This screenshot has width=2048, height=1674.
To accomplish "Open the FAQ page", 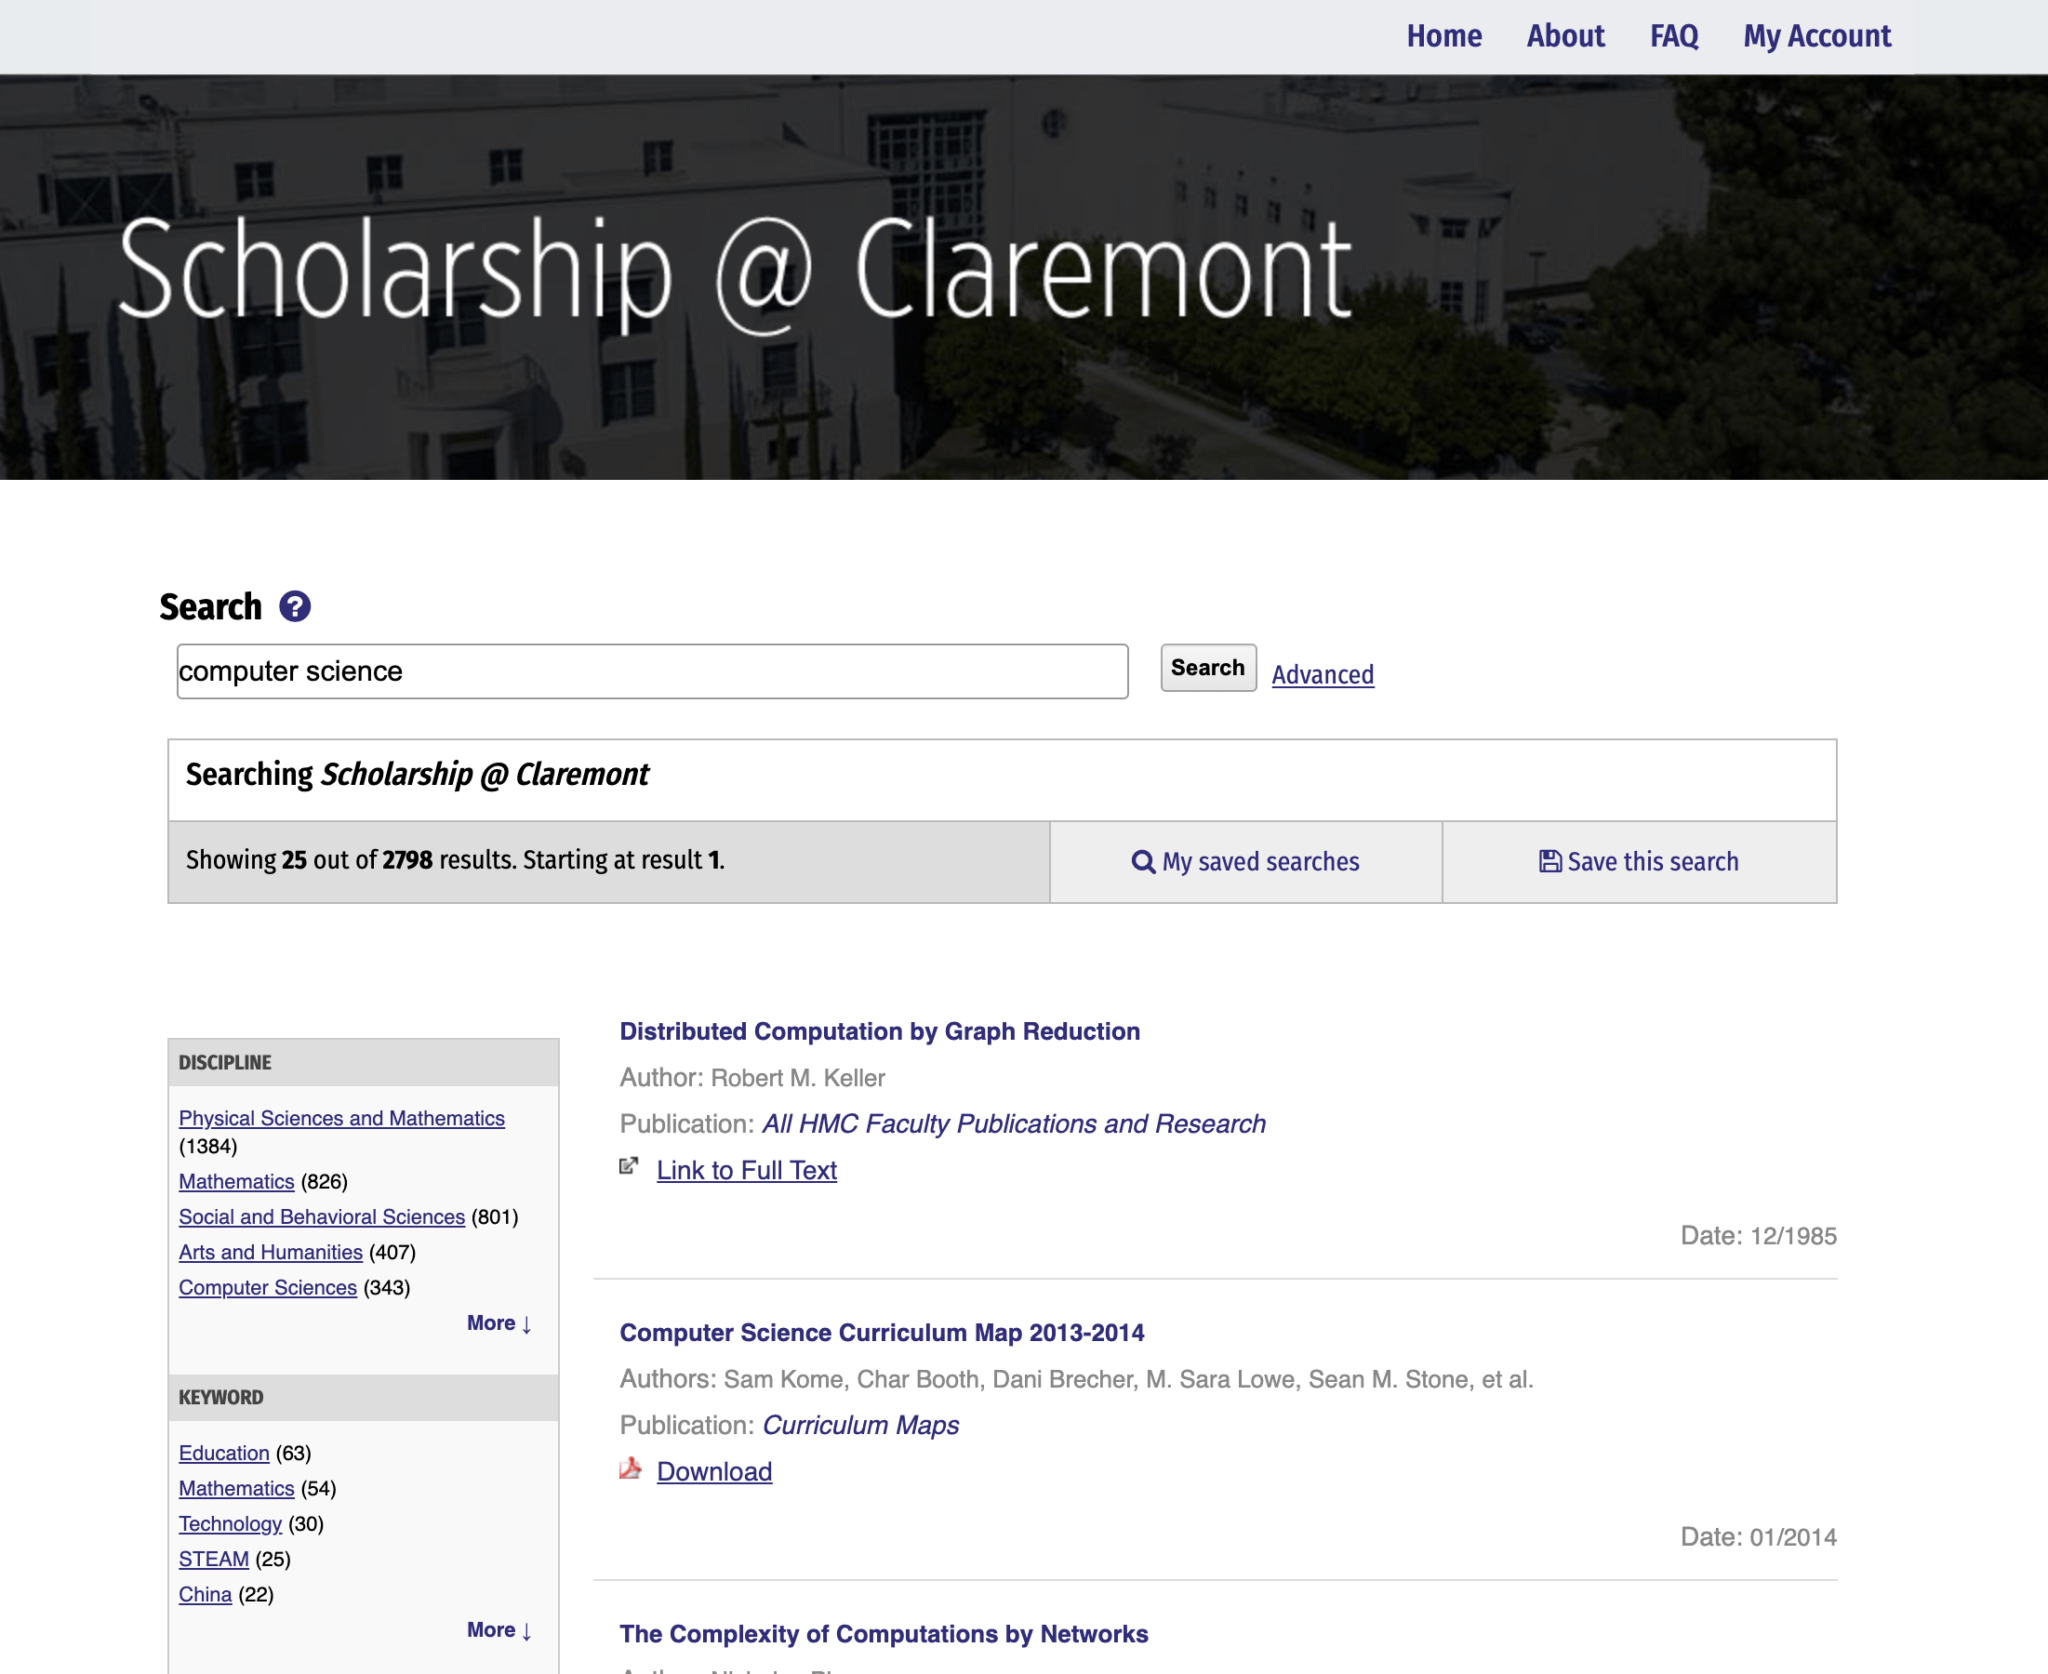I will [x=1673, y=36].
